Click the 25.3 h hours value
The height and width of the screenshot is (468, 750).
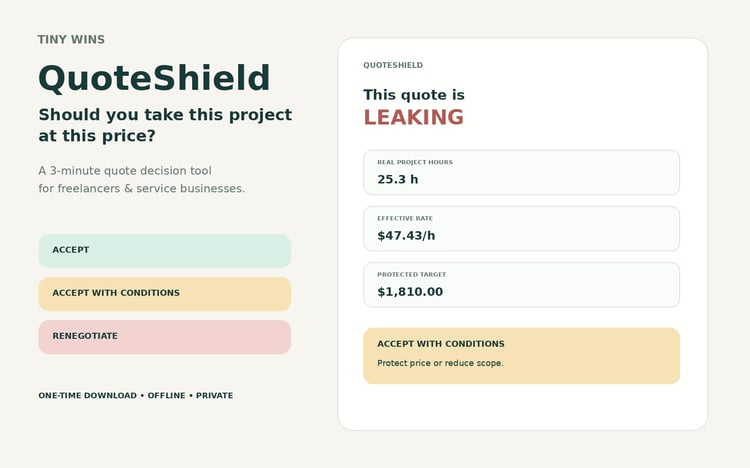click(x=397, y=179)
